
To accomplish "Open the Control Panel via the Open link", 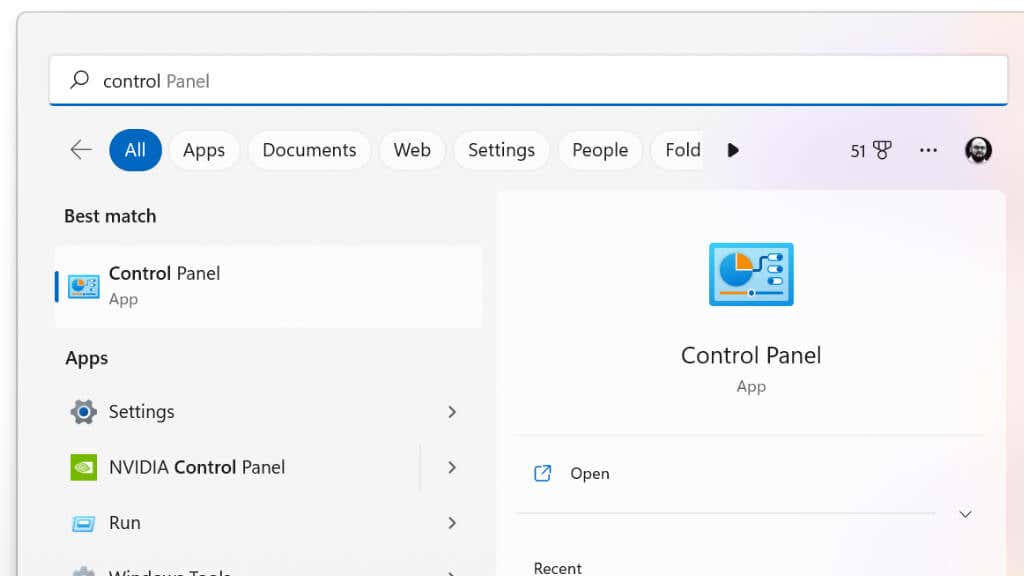I will click(589, 473).
